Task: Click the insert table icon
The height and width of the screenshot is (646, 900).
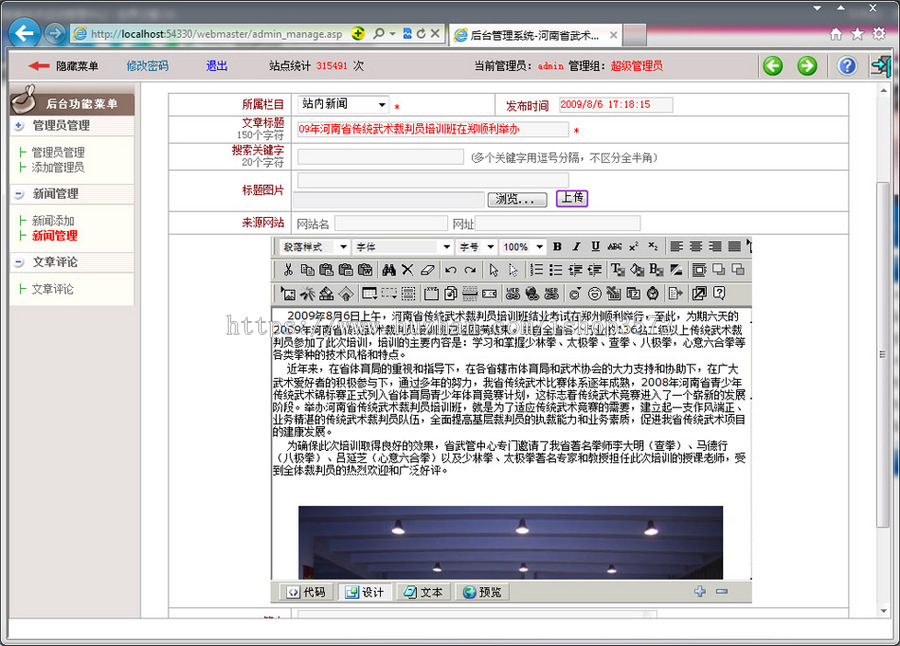Action: coord(369,293)
